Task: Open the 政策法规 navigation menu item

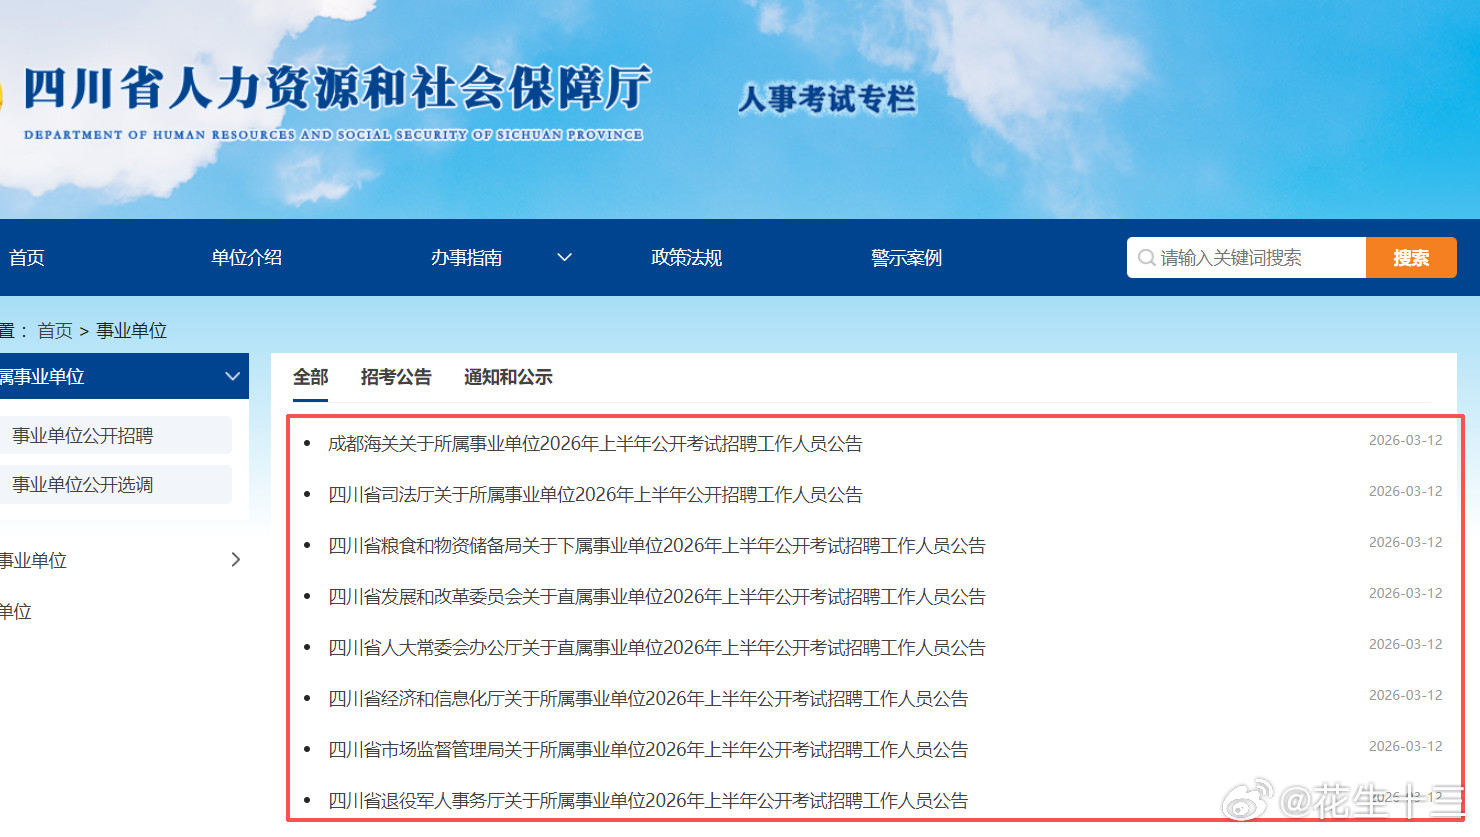Action: (687, 257)
